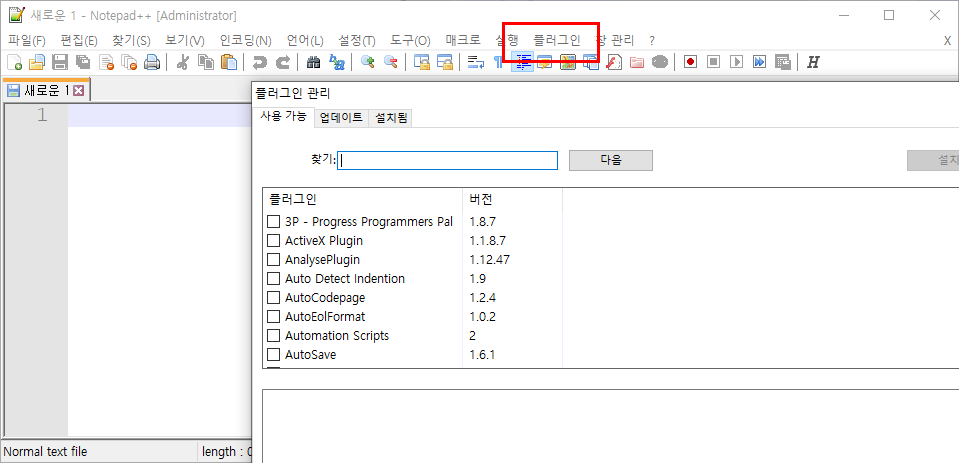Image resolution: width=959 pixels, height=463 pixels.
Task: Click the italic H plugin toolbar icon
Action: coord(813,62)
